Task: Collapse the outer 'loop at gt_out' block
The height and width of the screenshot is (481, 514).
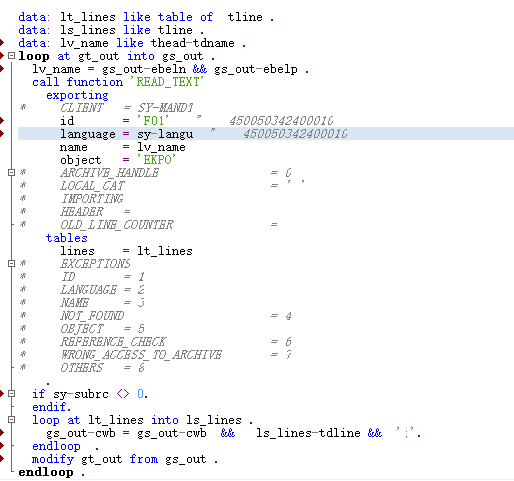Action: [11, 56]
